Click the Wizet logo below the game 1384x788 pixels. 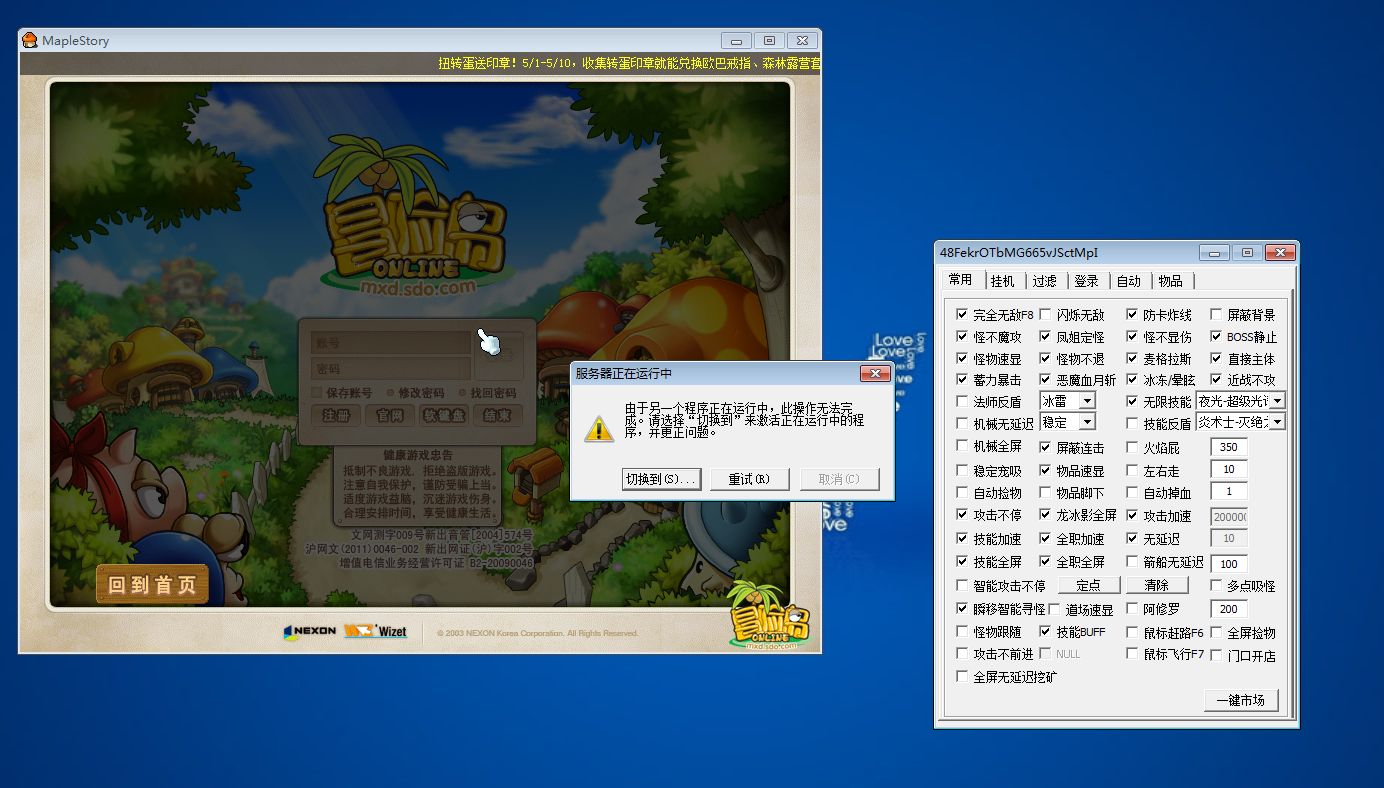point(375,632)
